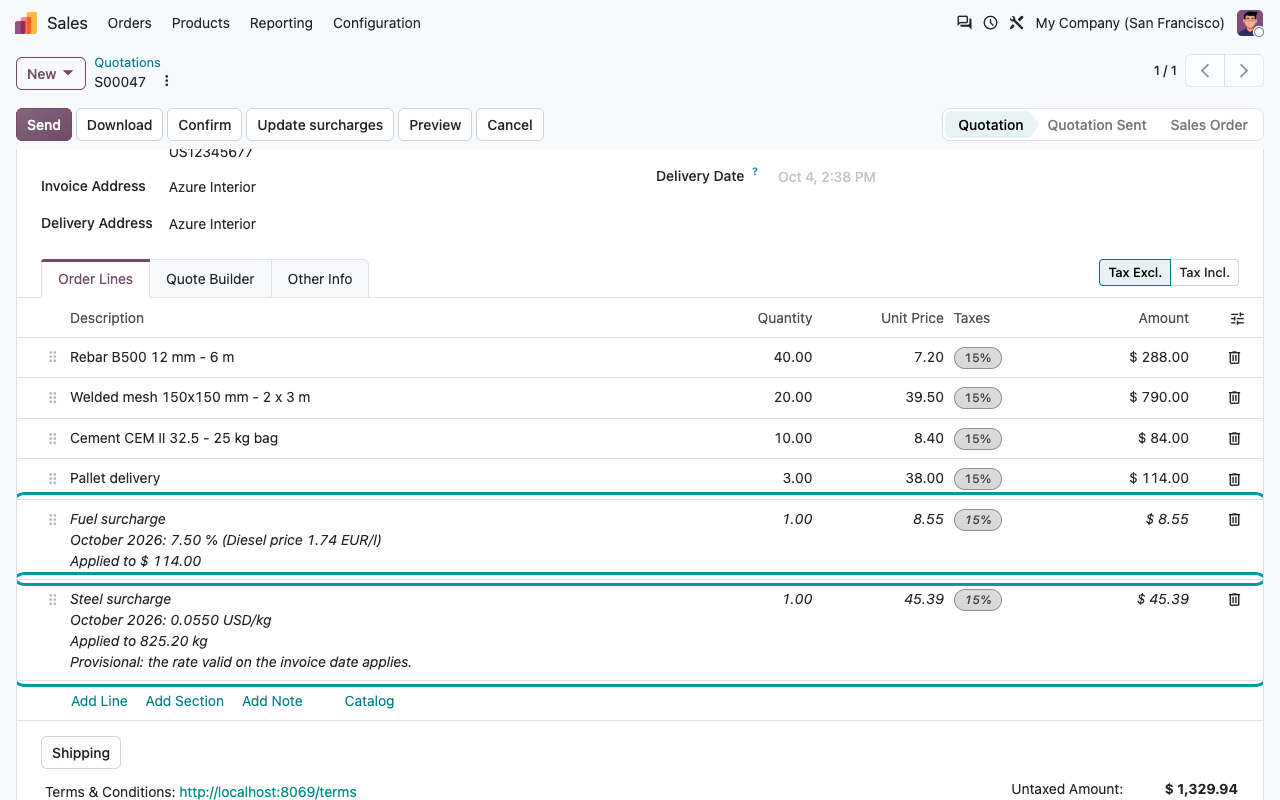Click the Add Line link
Screen dimensions: 1280x800
[x=99, y=701]
